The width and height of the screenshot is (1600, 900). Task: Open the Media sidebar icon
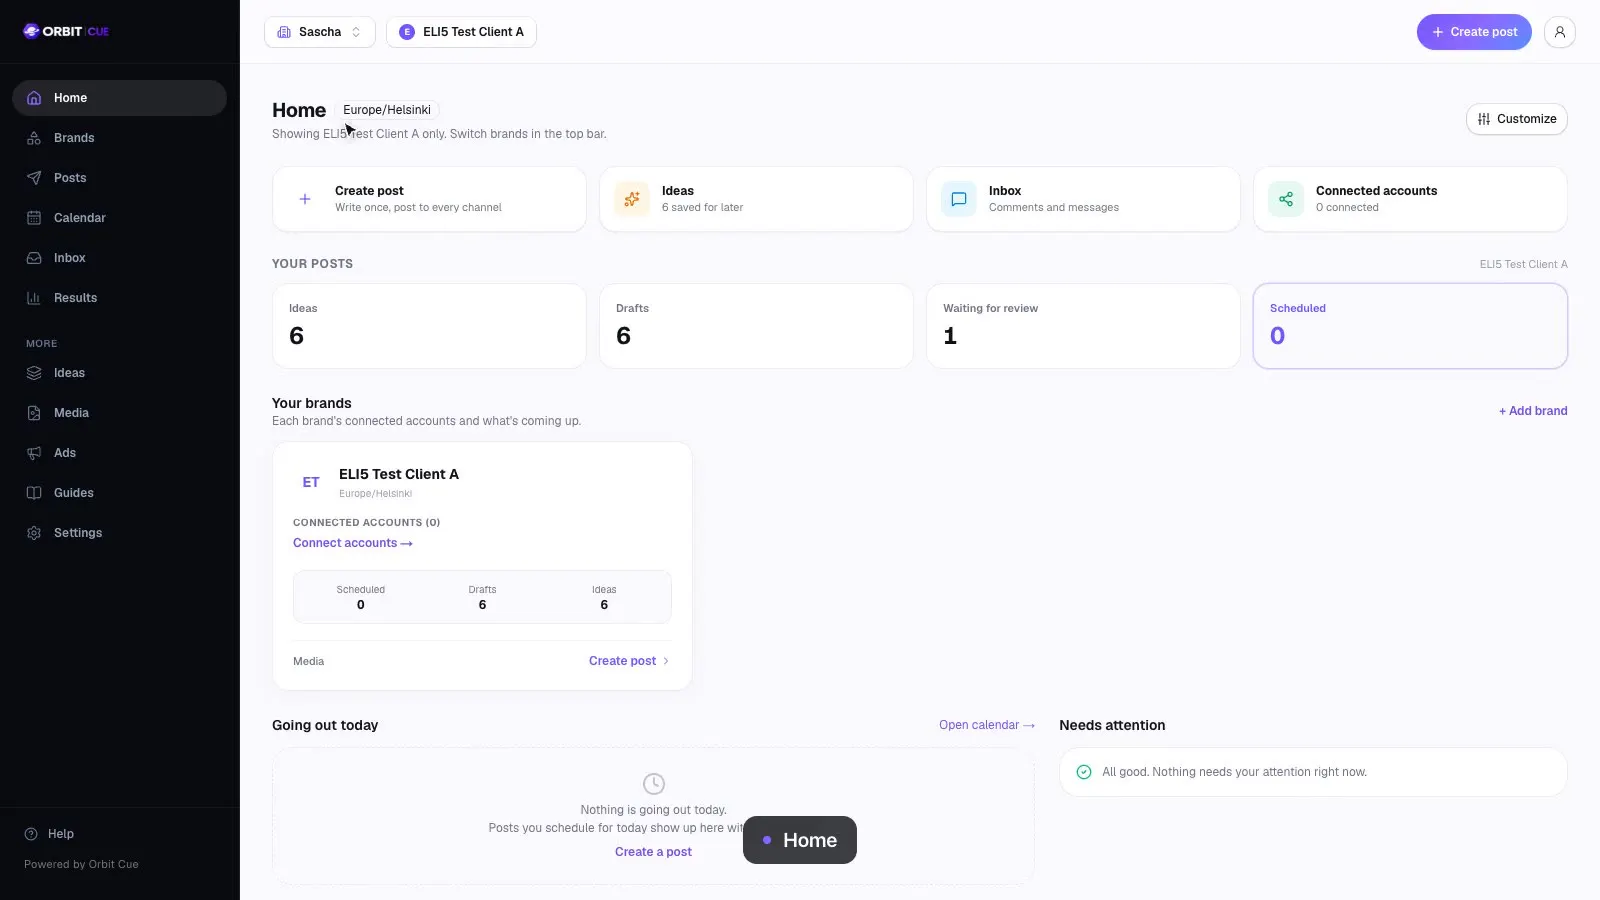tap(34, 413)
